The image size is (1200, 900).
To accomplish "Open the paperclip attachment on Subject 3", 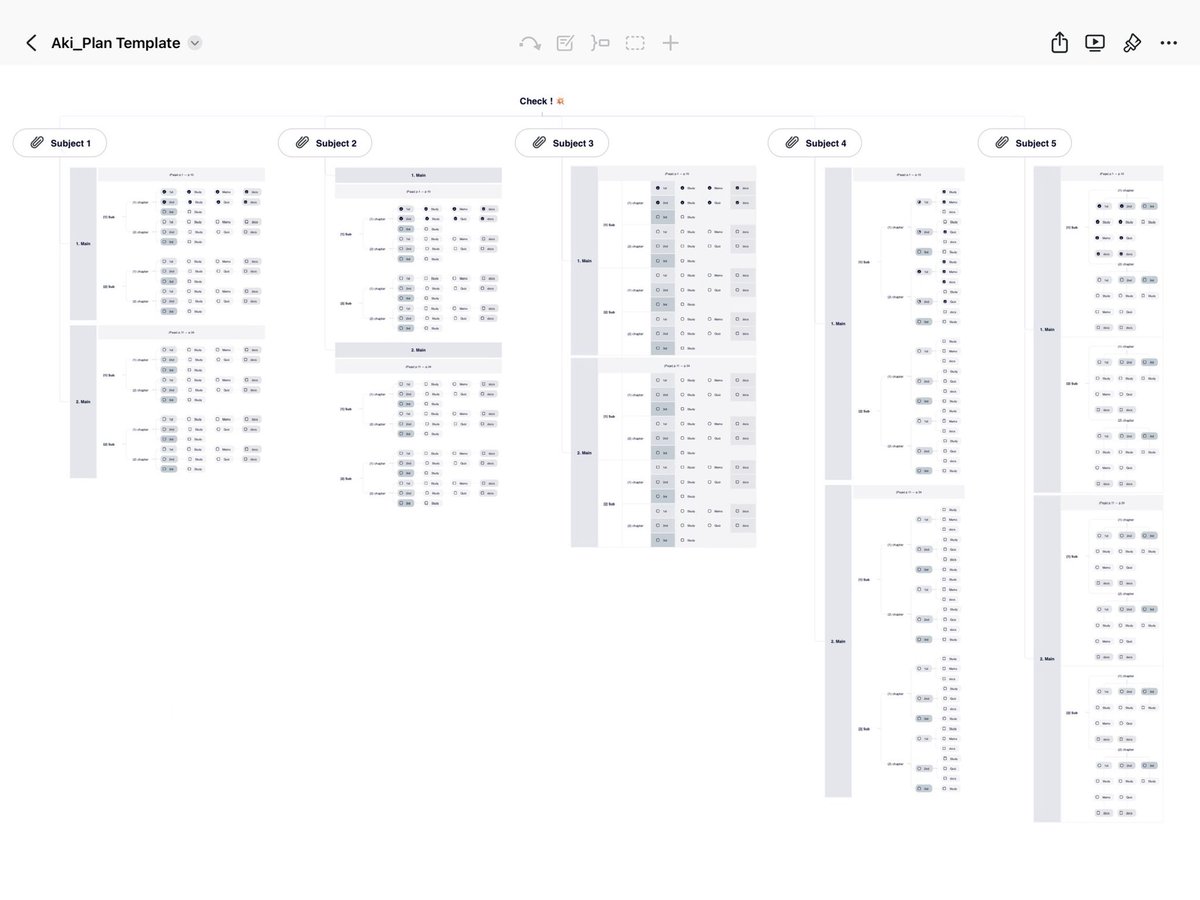I will coord(538,143).
